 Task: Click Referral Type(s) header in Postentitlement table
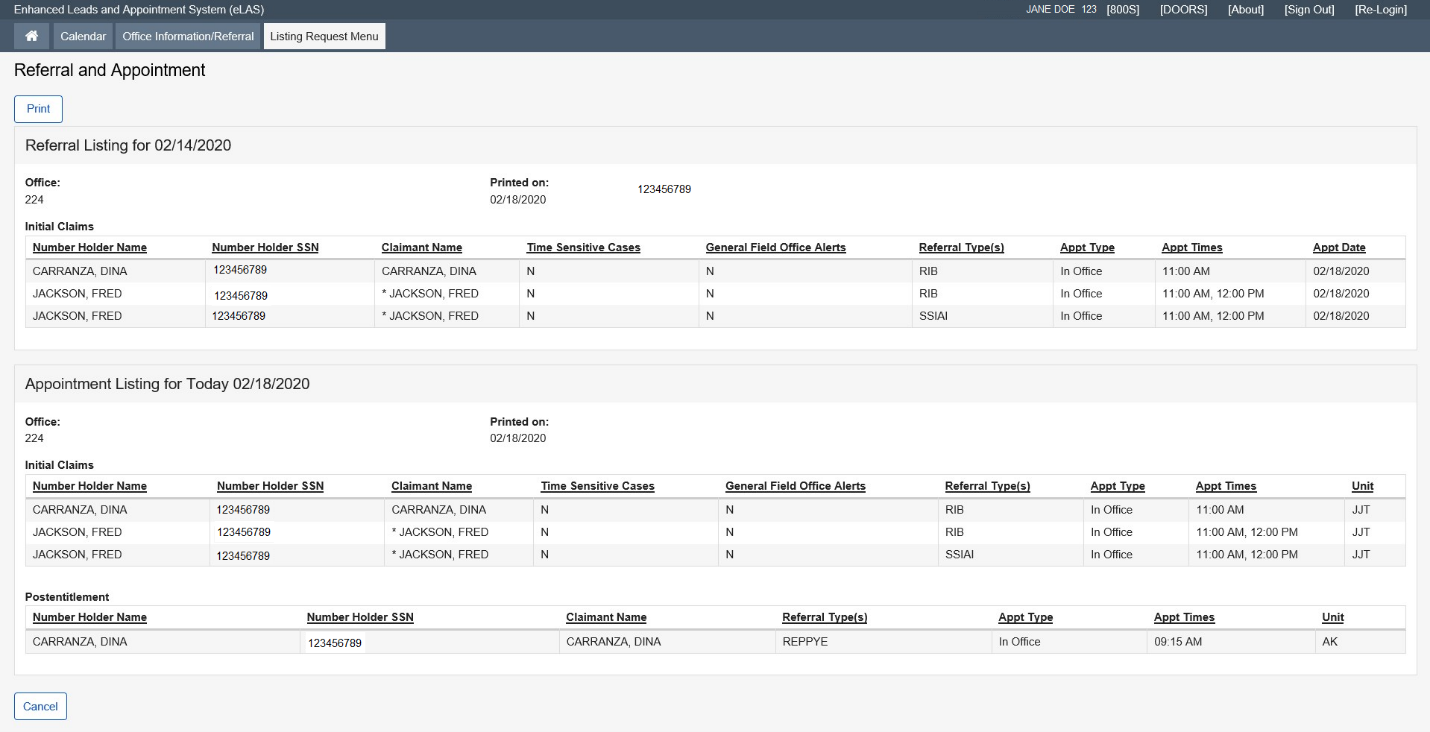tap(824, 618)
